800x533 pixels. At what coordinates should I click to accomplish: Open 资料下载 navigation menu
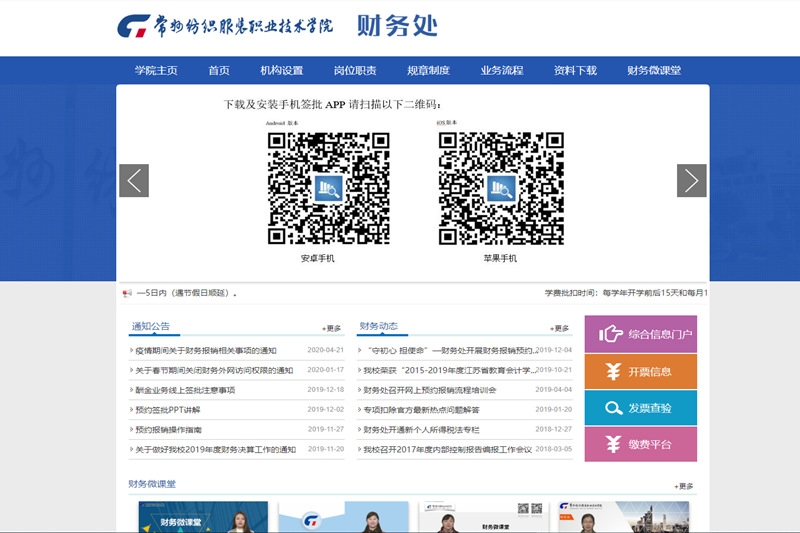[x=575, y=70]
